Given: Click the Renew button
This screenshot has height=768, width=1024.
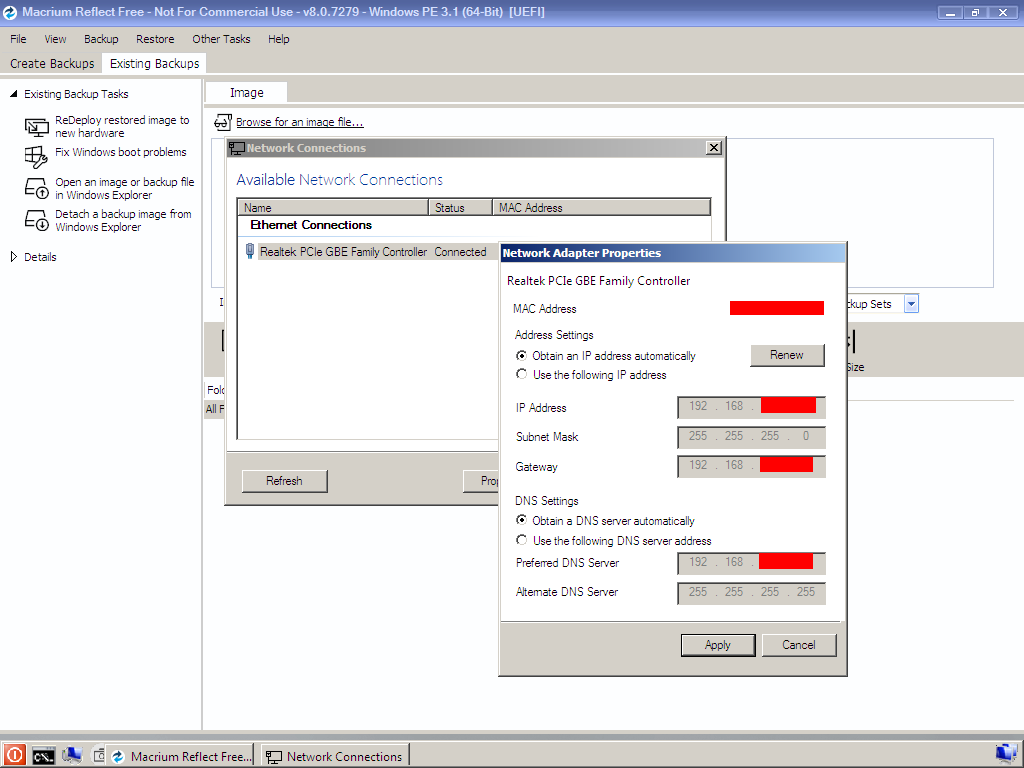Looking at the screenshot, I should [x=787, y=355].
